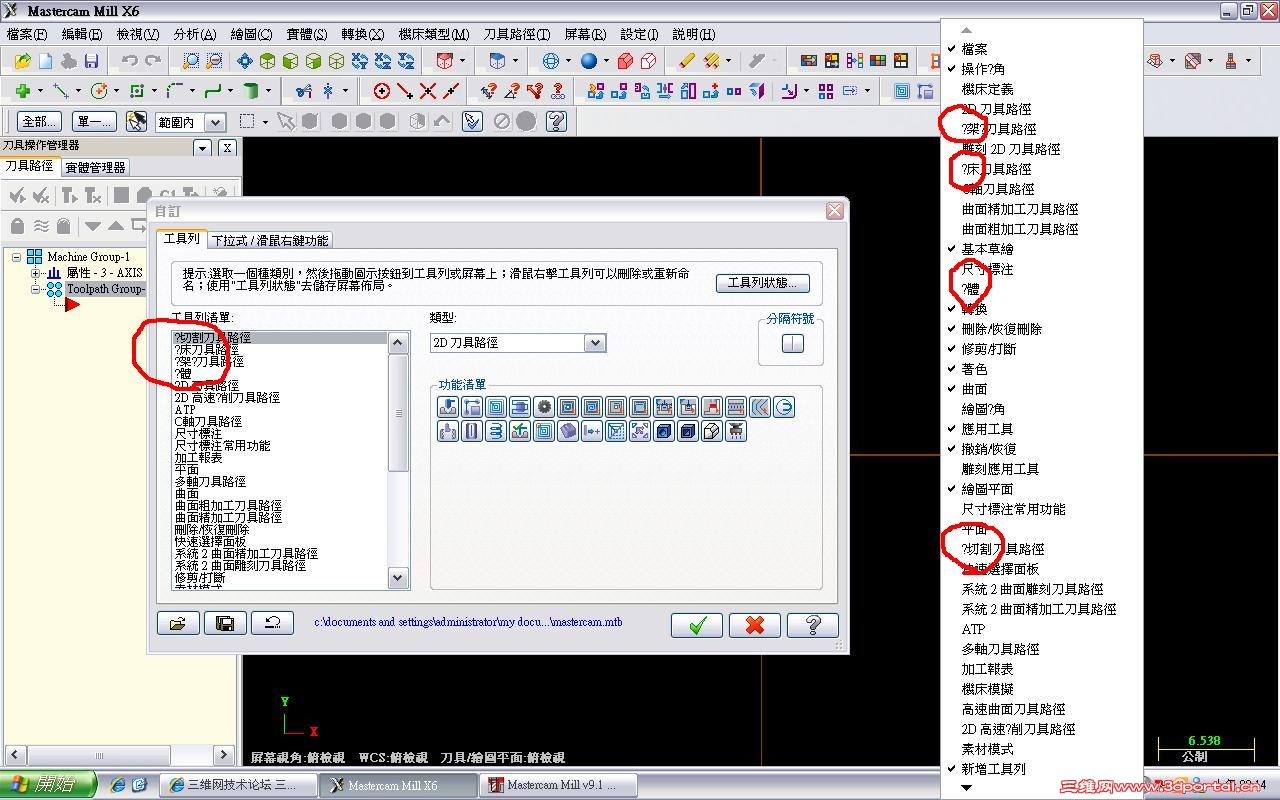The image size is (1280, 800).
Task: Cancel dialog with red X button
Action: pos(755,625)
